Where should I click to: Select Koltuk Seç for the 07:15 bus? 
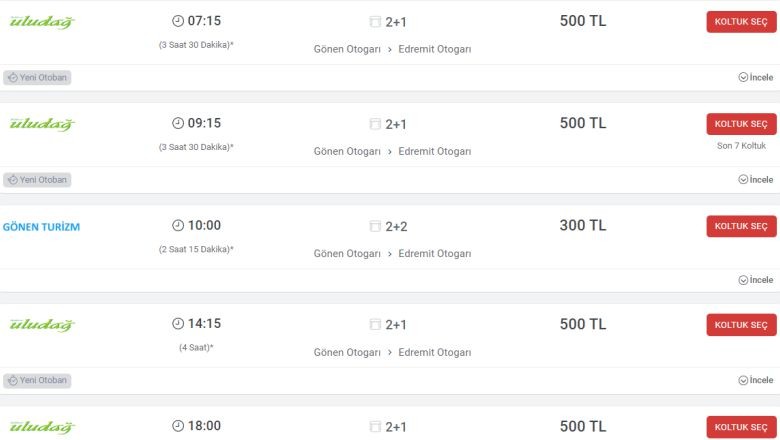[741, 22]
